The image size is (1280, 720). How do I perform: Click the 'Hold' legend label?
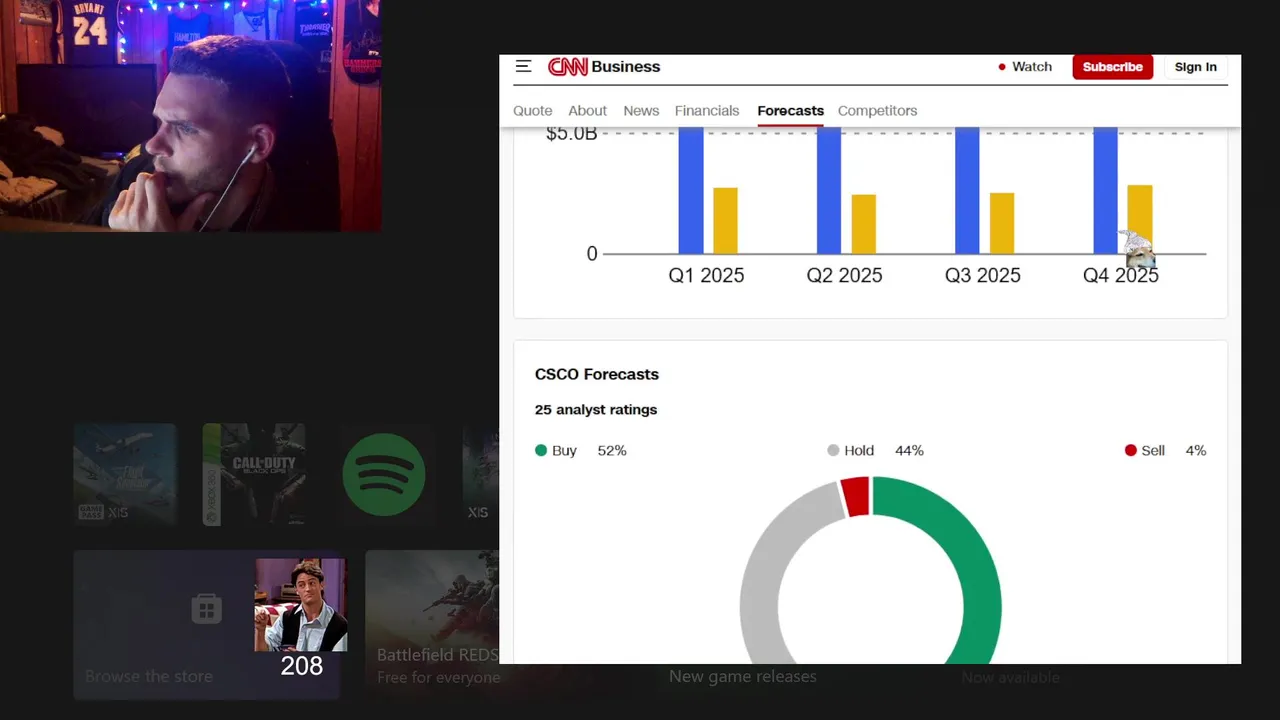tap(859, 451)
